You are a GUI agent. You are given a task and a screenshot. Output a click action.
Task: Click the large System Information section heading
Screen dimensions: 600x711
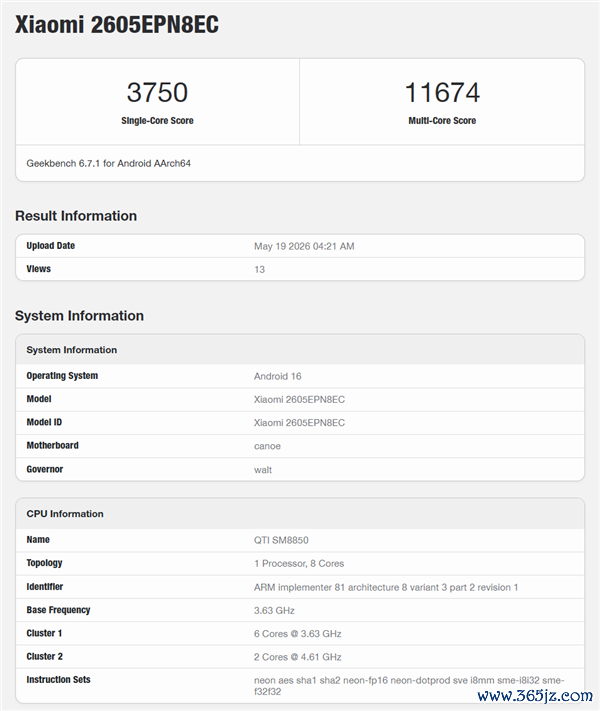(79, 316)
